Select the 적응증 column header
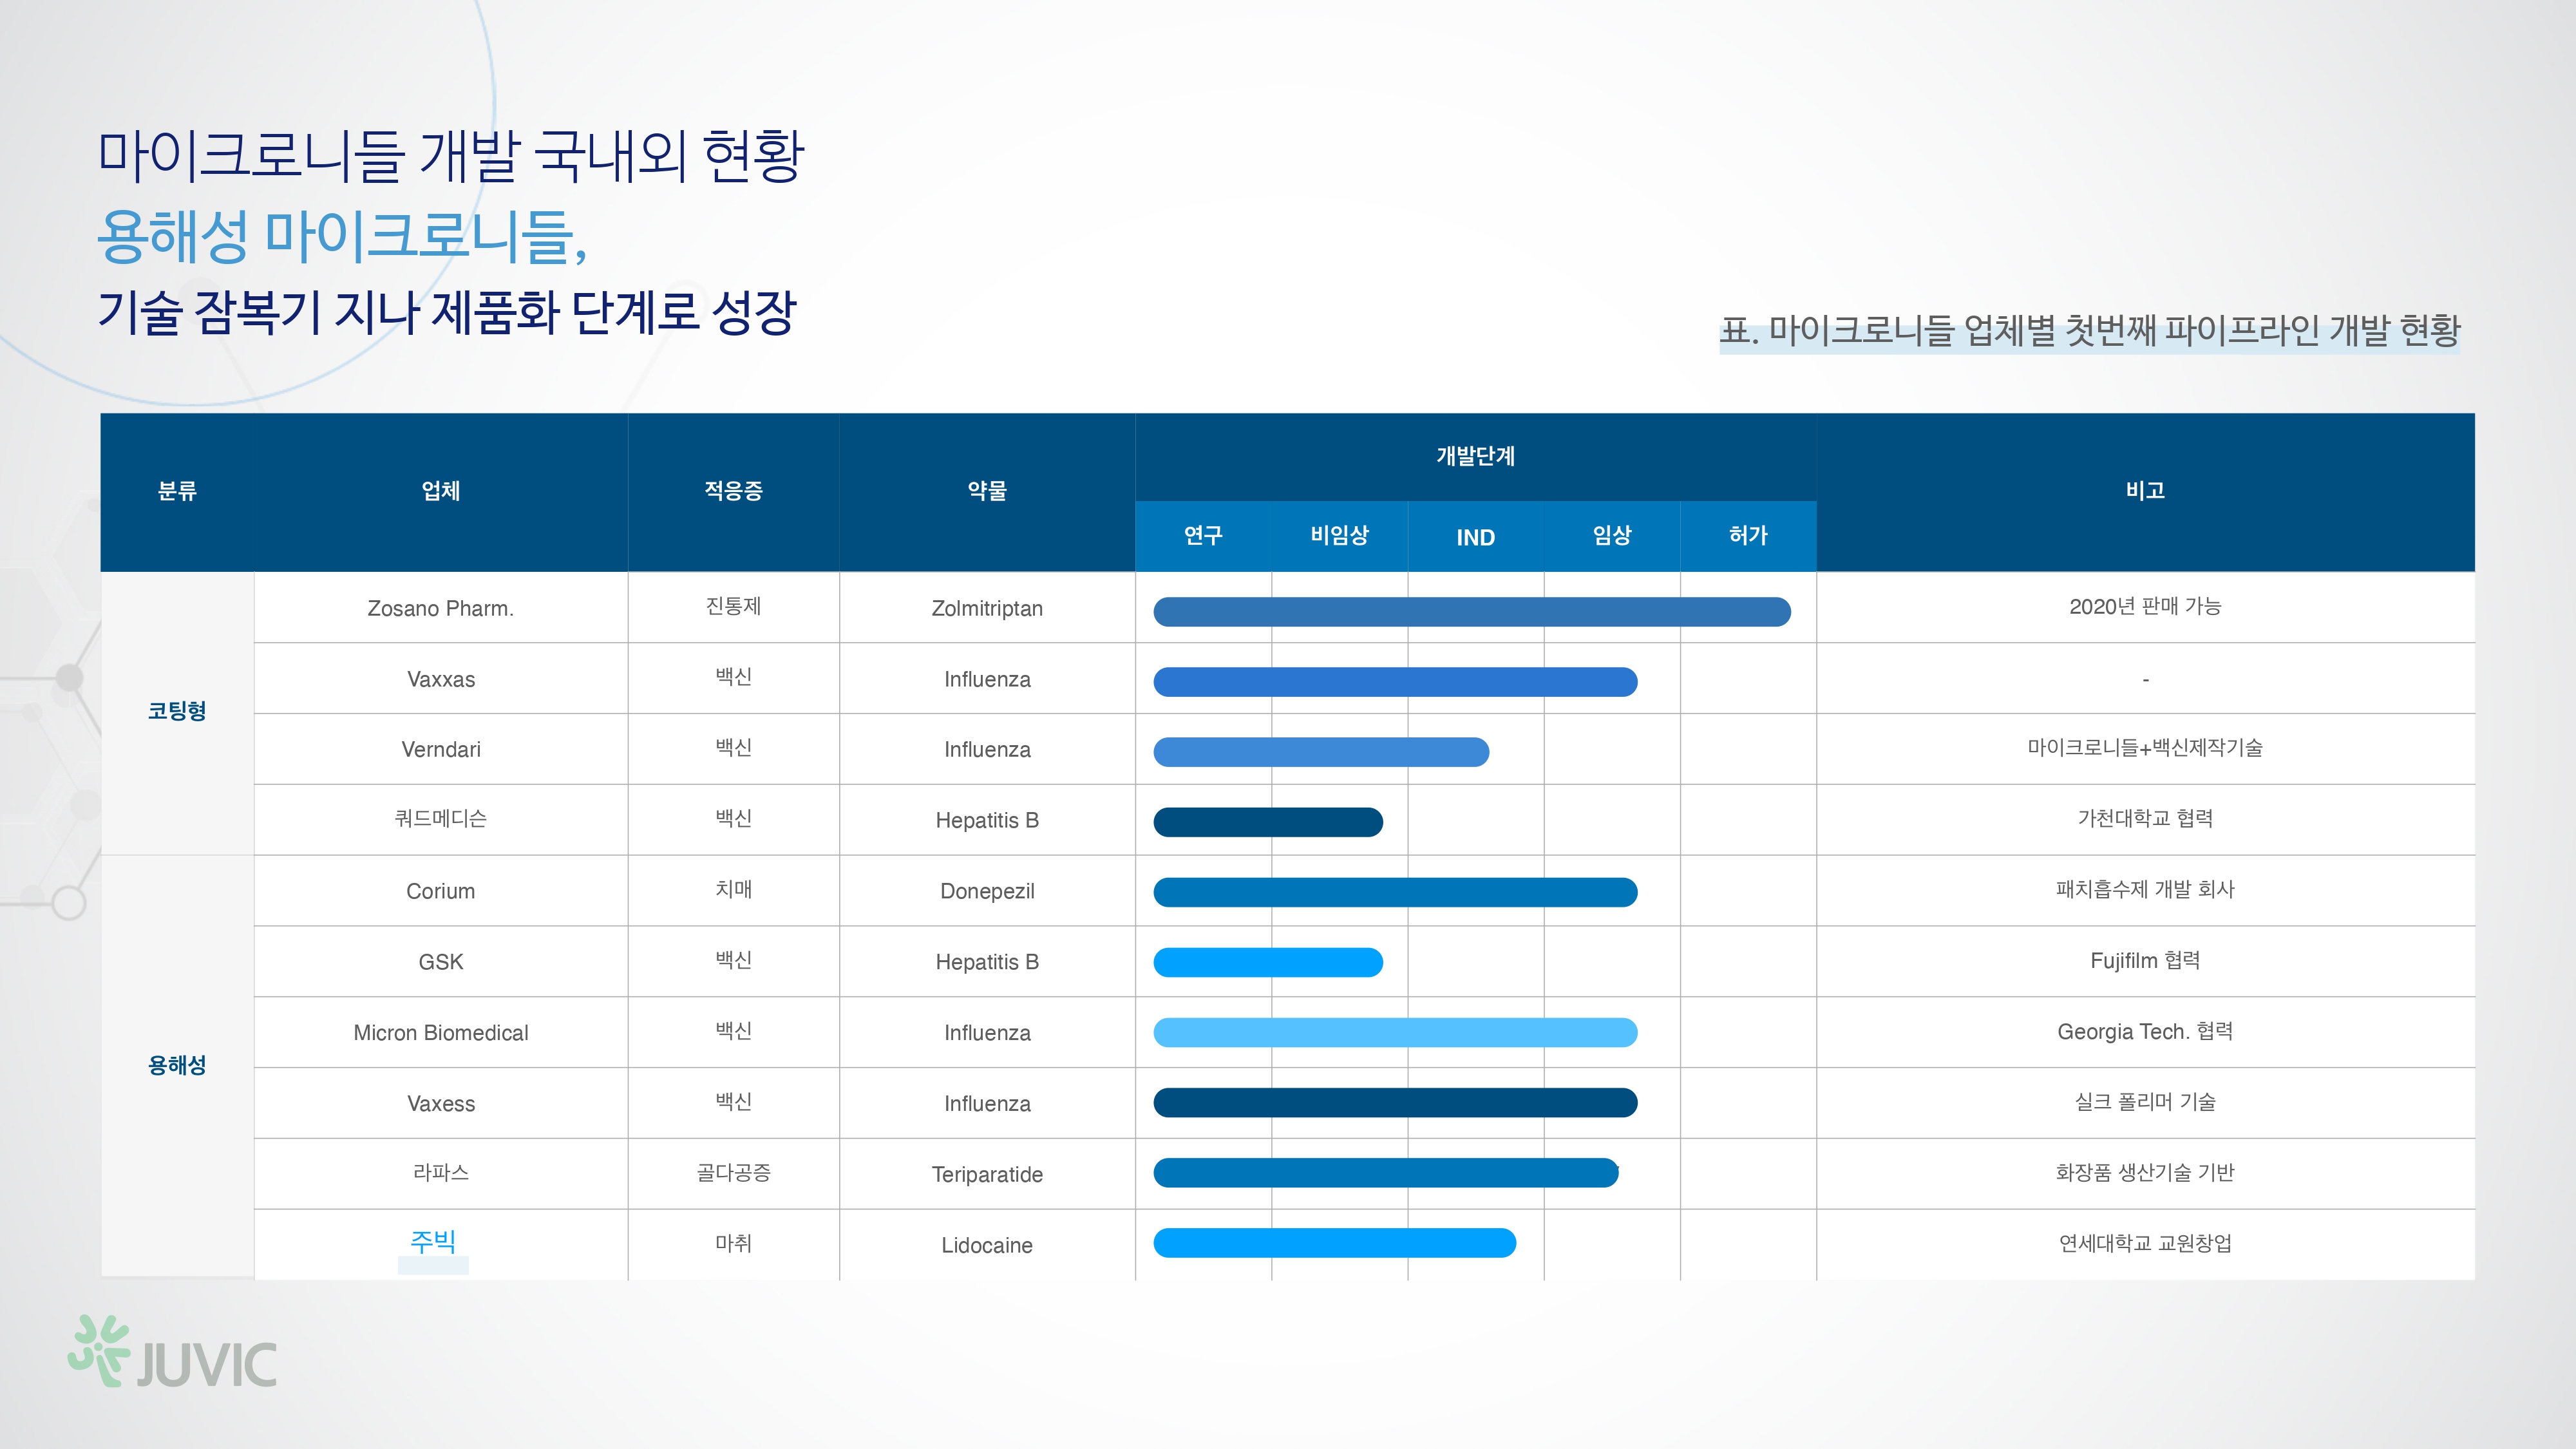This screenshot has width=2576, height=1449. point(733,491)
